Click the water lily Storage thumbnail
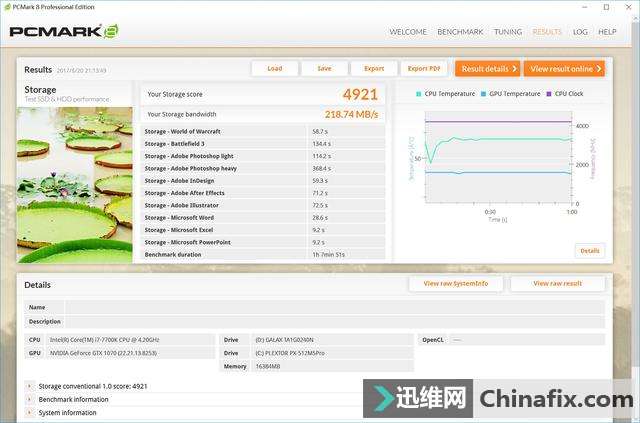 coord(75,185)
